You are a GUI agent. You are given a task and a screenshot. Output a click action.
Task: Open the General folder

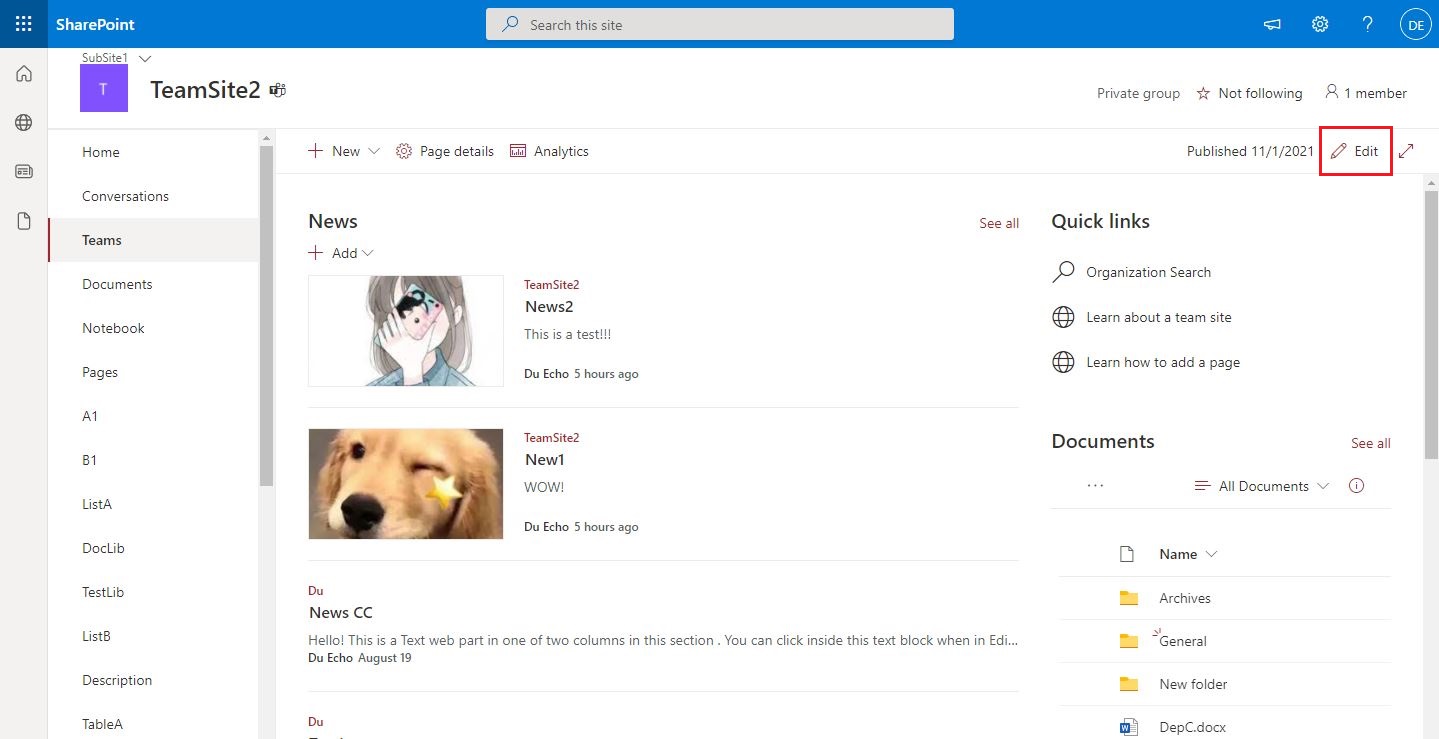(1183, 641)
